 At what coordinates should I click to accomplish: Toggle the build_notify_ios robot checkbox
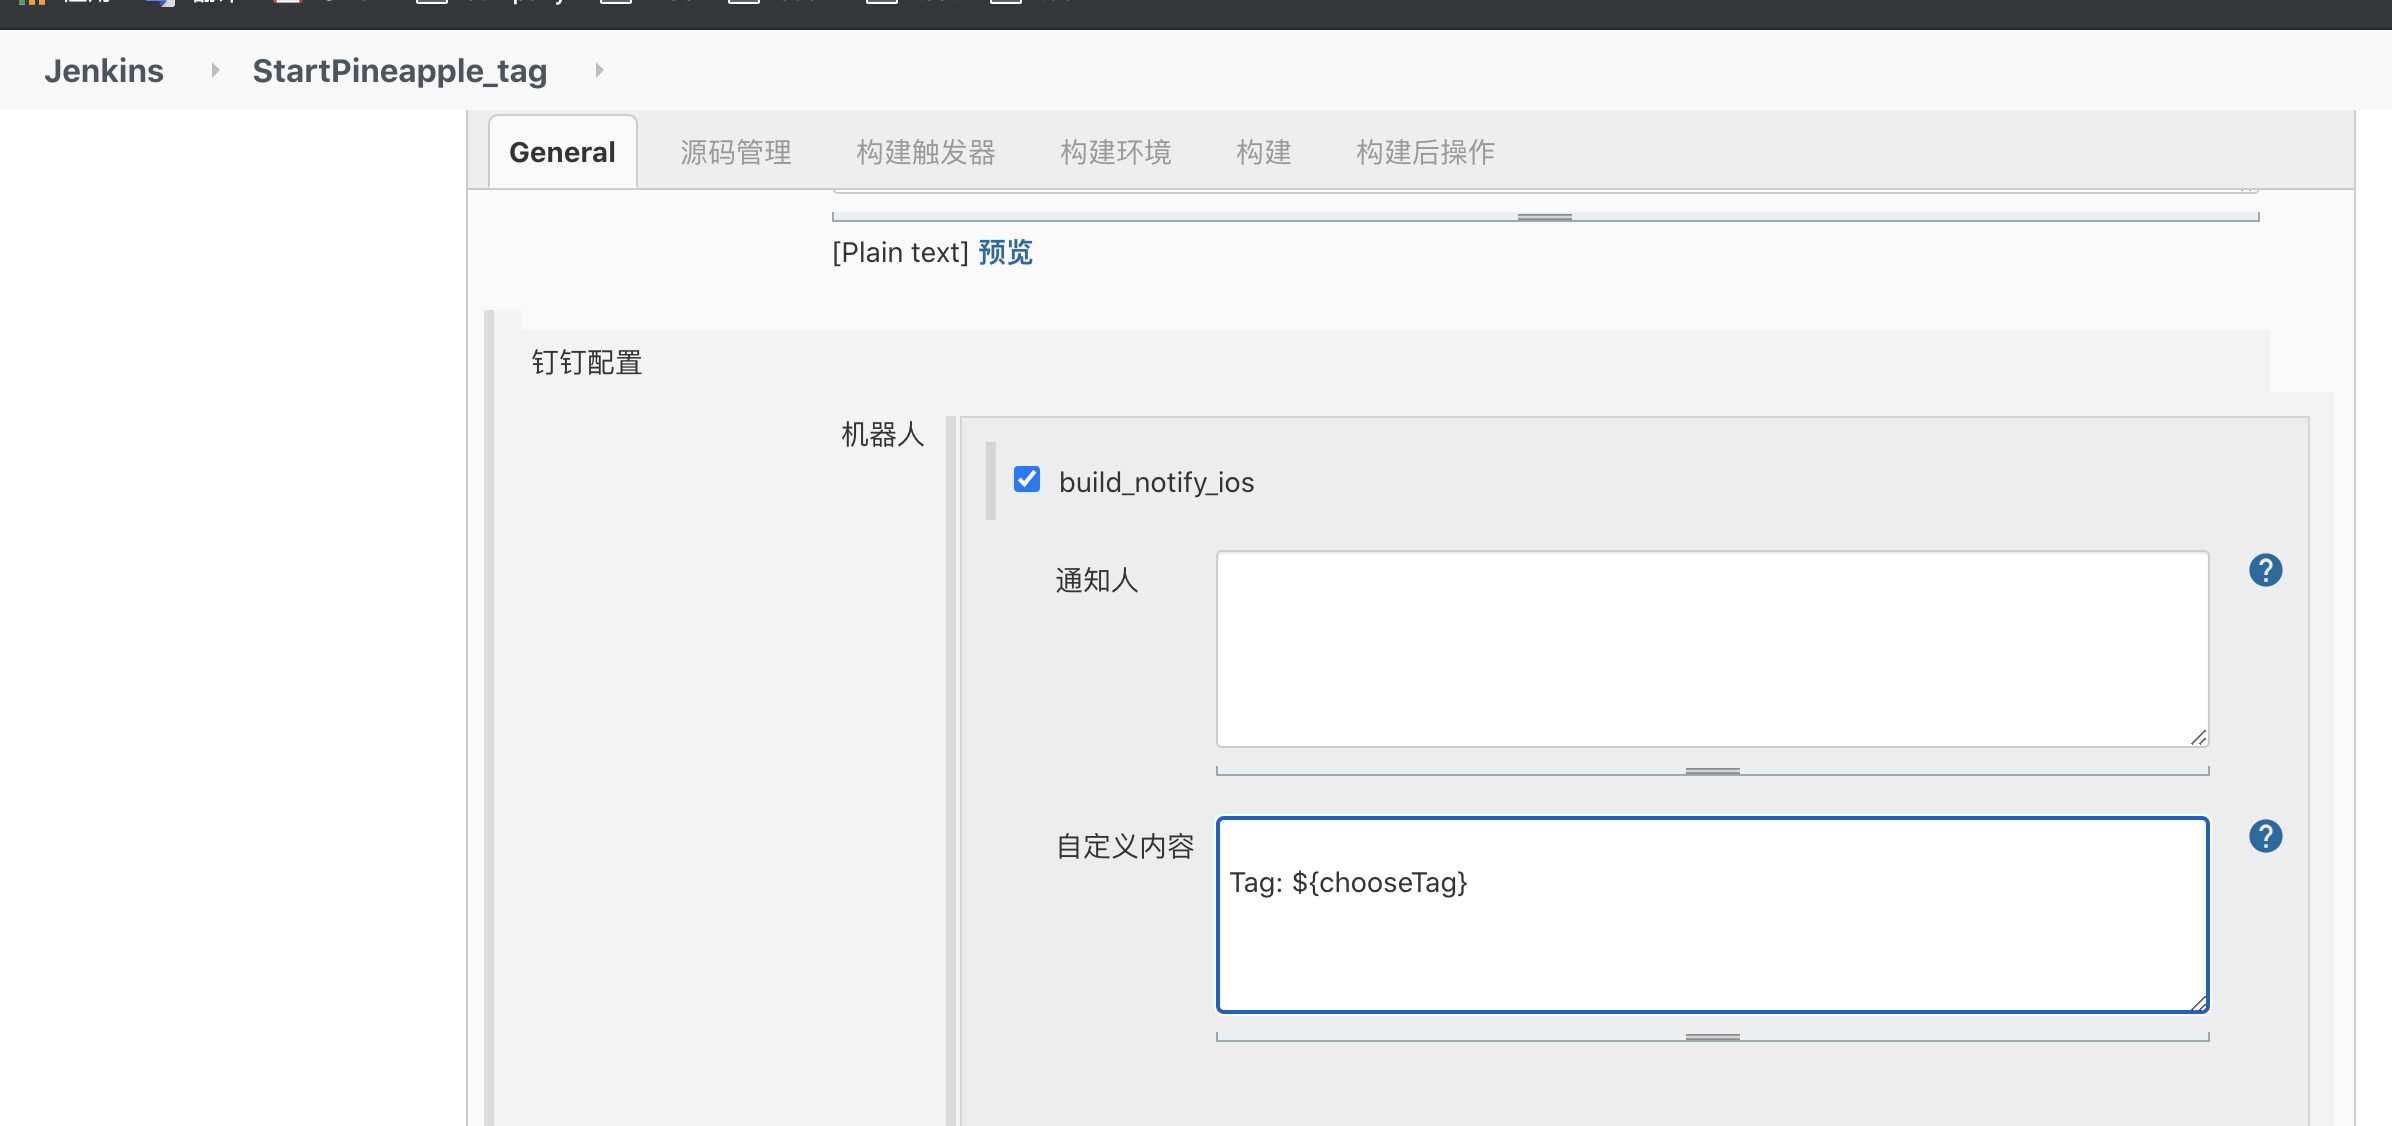(x=1027, y=480)
